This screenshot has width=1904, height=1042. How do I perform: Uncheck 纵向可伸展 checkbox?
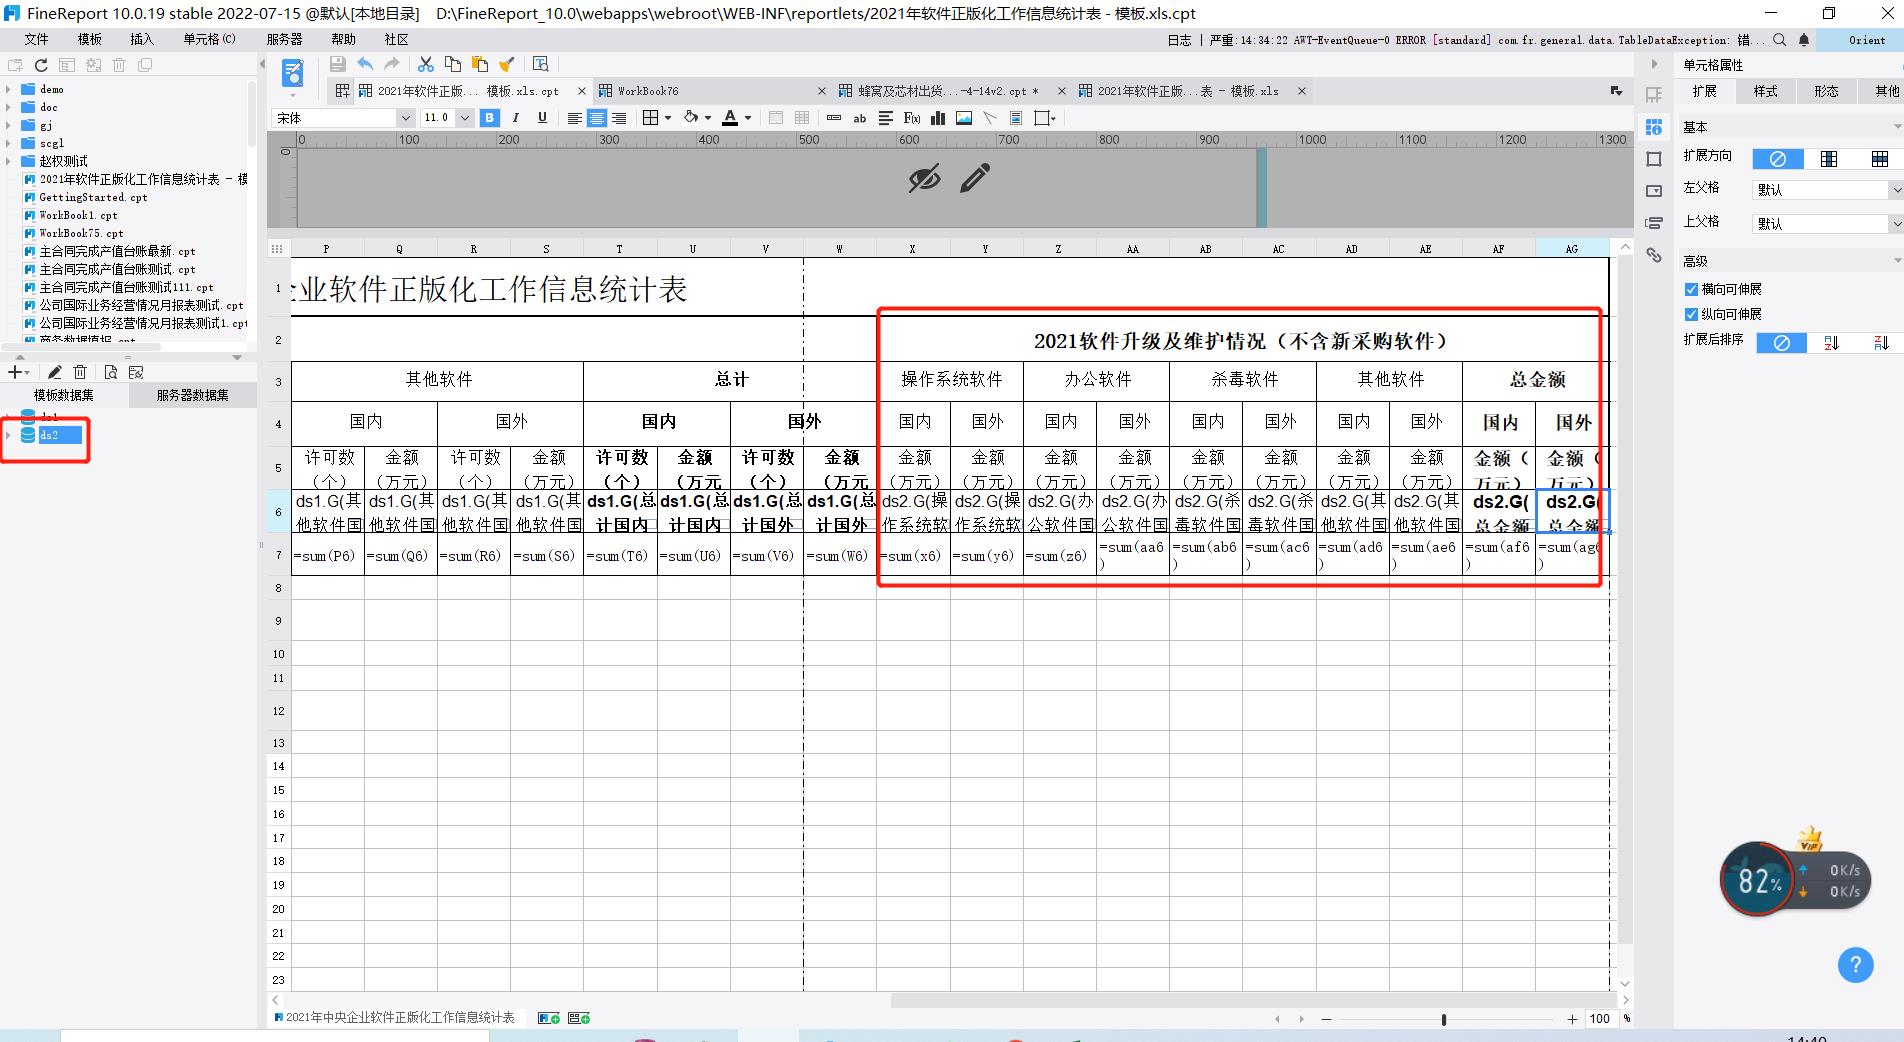point(1691,314)
